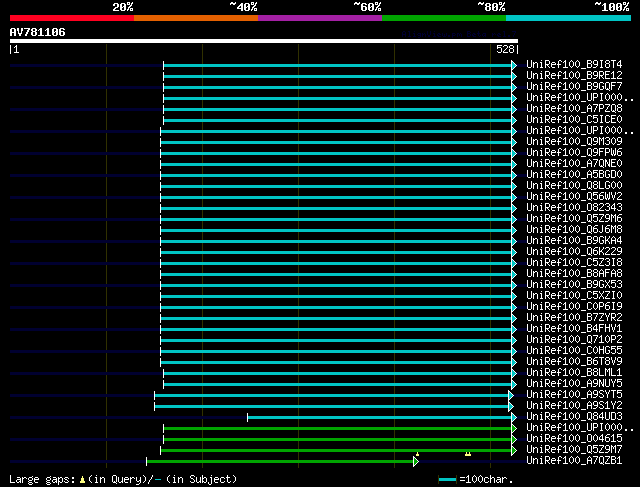Select the white AV781106 query sequence bar
The width and height of the screenshot is (640, 487).
click(x=264, y=41)
